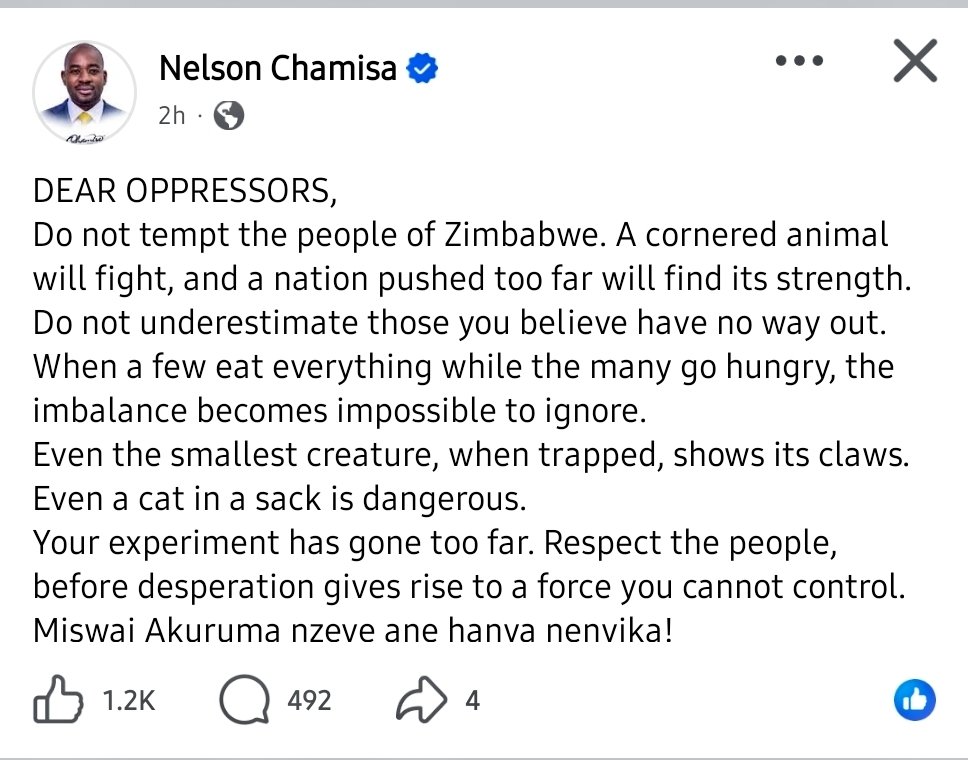Close the post with the X
This screenshot has height=760, width=968.
click(x=914, y=64)
